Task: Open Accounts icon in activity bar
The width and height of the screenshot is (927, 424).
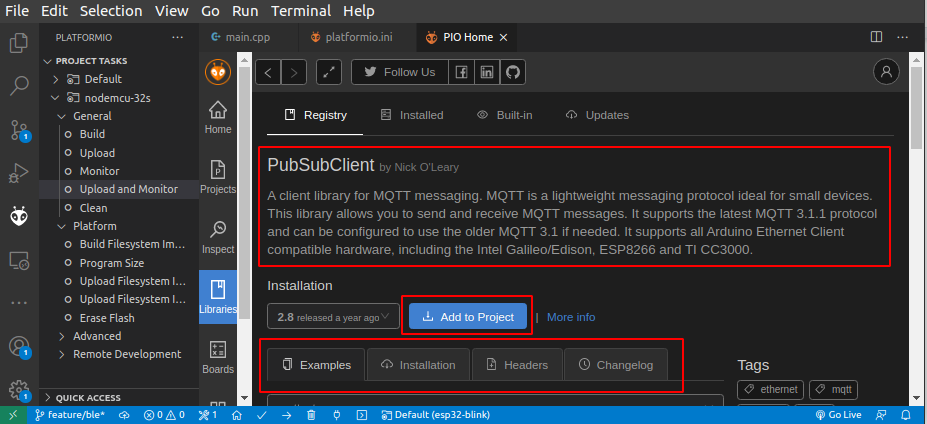Action: (19, 346)
